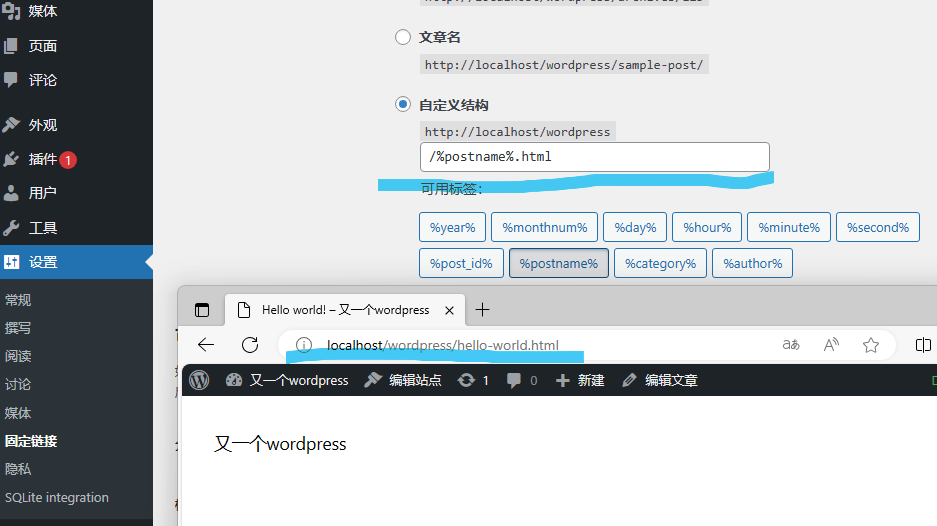Click the http://localhost/wordpress prefix text
The height and width of the screenshot is (526, 937).
518,132
